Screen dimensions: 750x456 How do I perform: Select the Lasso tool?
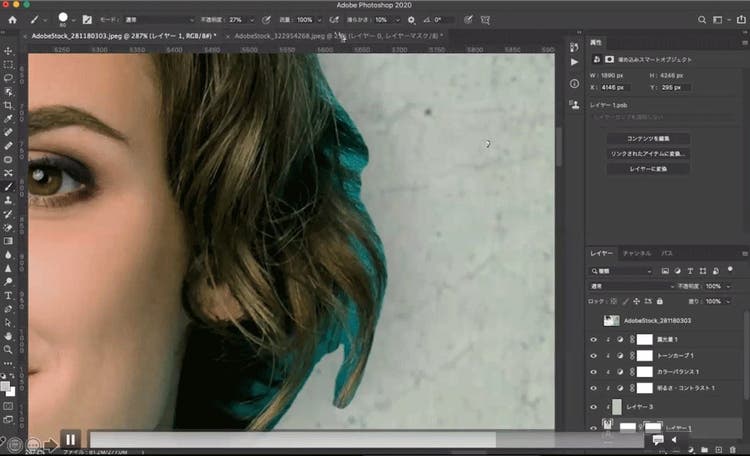pos(8,78)
